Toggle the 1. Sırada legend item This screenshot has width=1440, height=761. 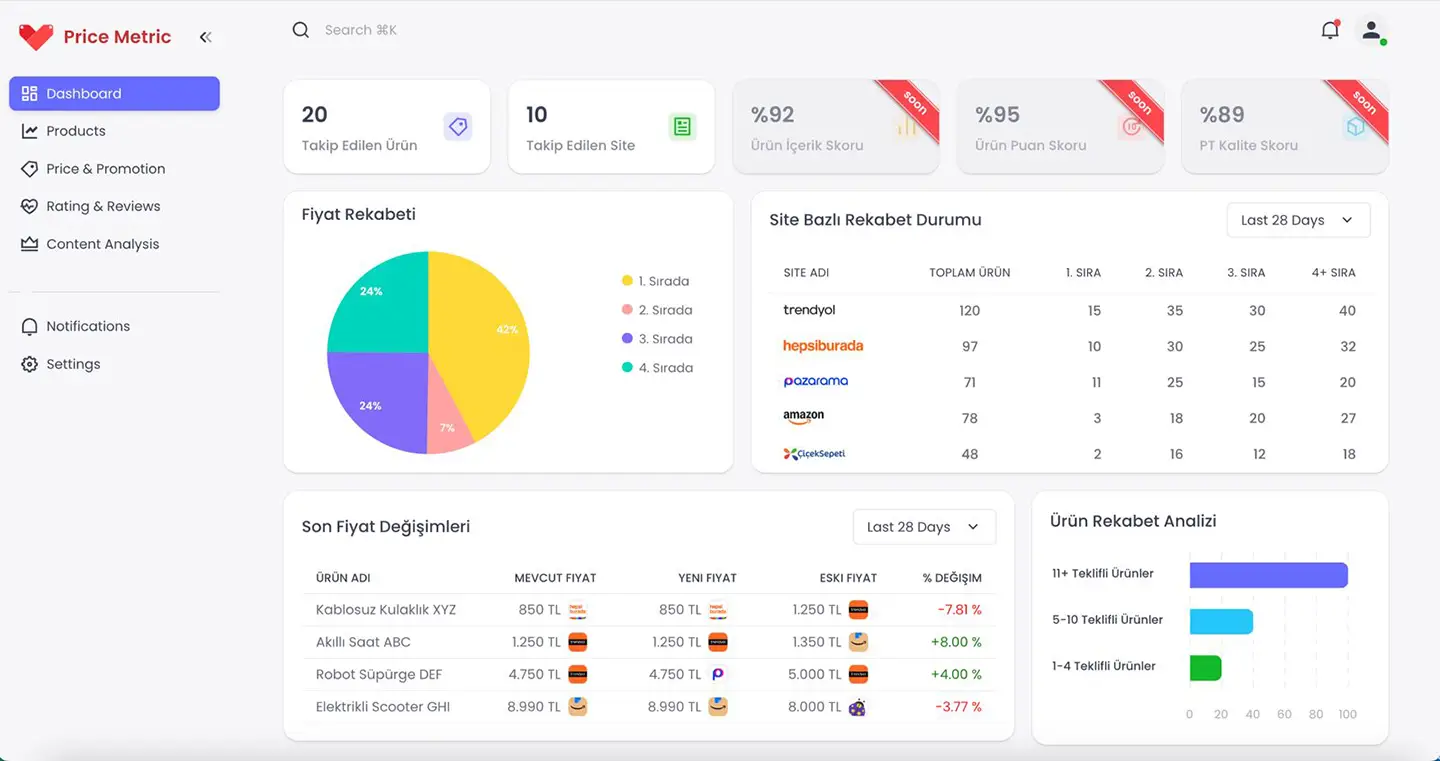click(x=656, y=281)
